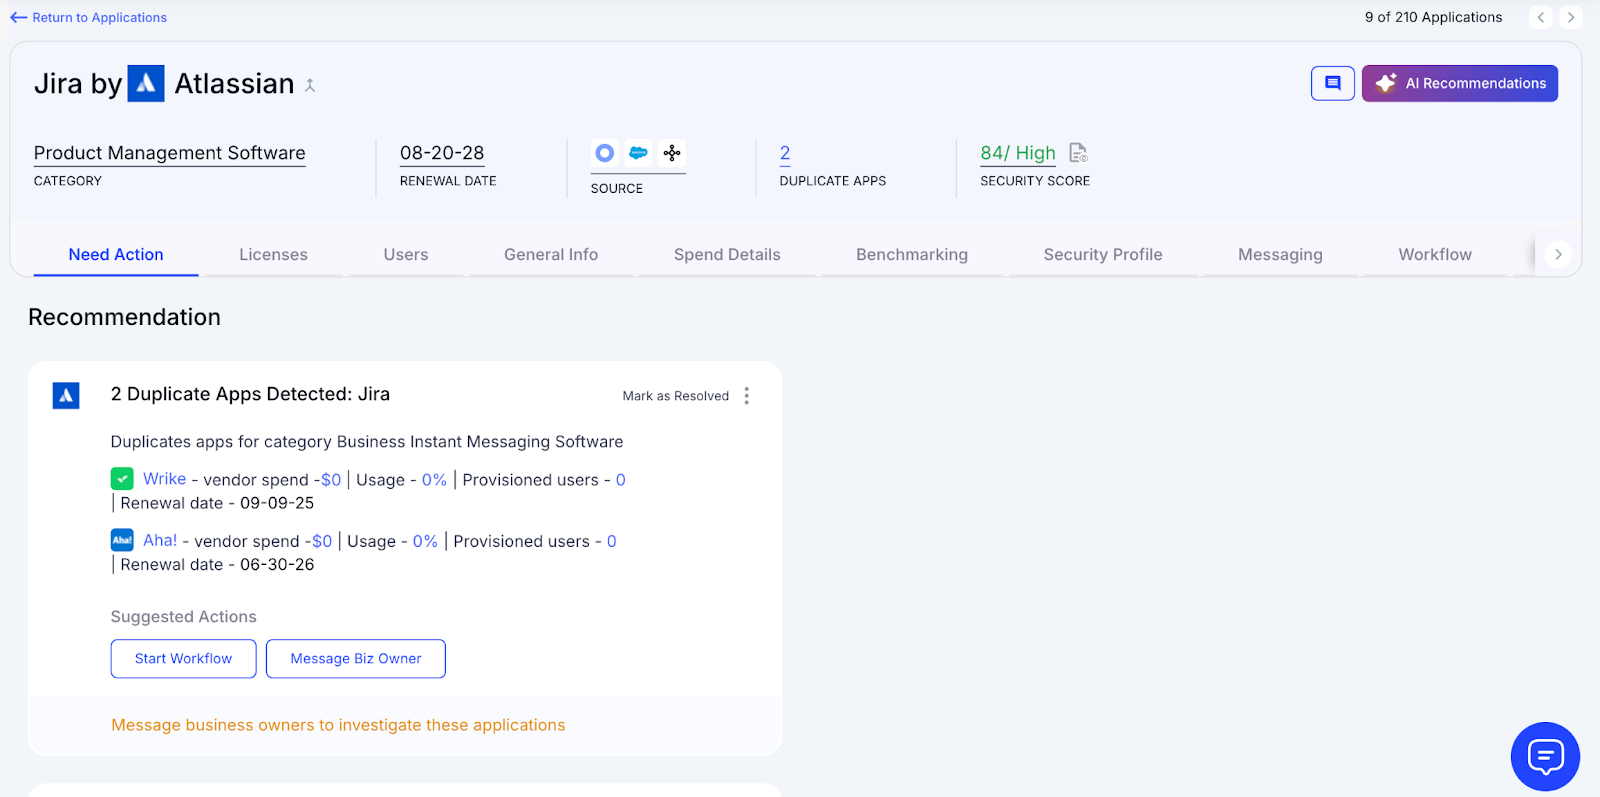Open the Spend Details tab
The height and width of the screenshot is (797, 1600).
point(727,254)
